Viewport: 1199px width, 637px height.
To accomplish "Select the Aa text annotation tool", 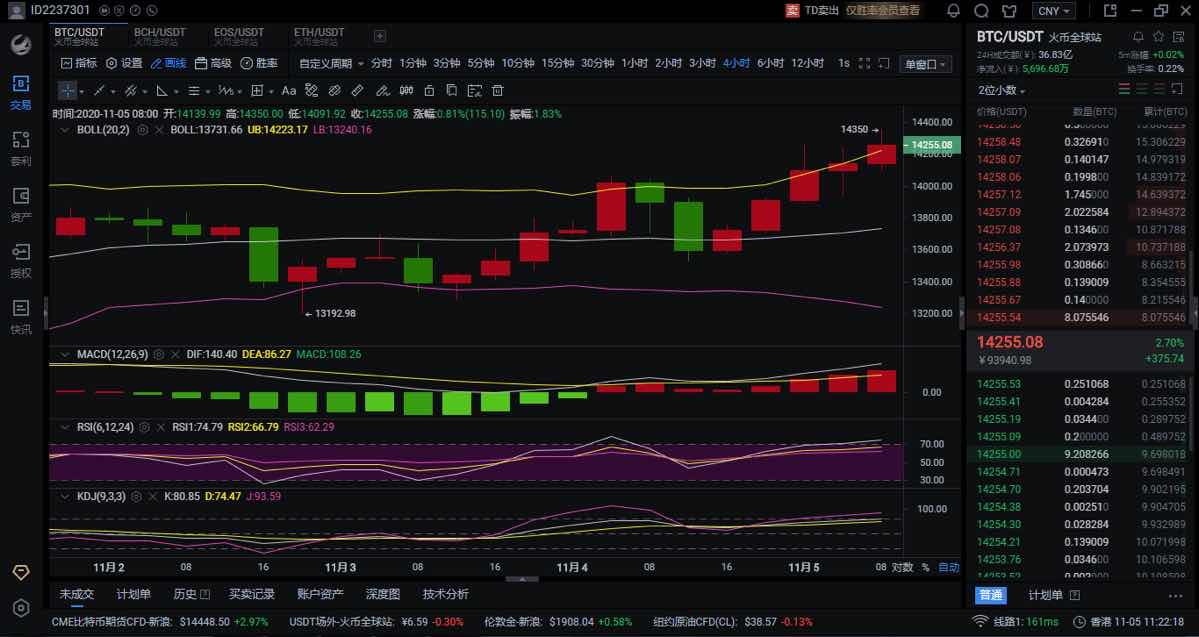I will (289, 90).
